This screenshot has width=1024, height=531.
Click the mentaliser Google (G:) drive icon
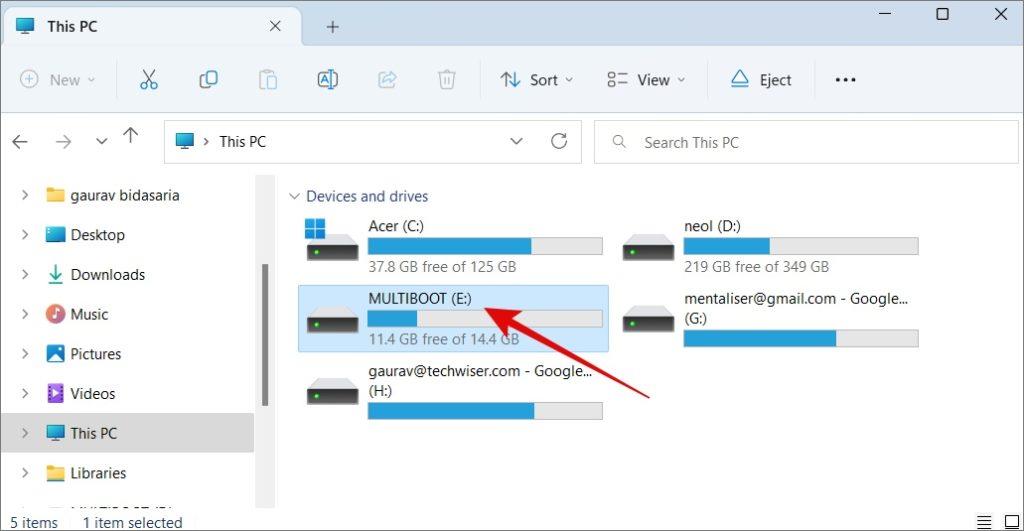(648, 319)
